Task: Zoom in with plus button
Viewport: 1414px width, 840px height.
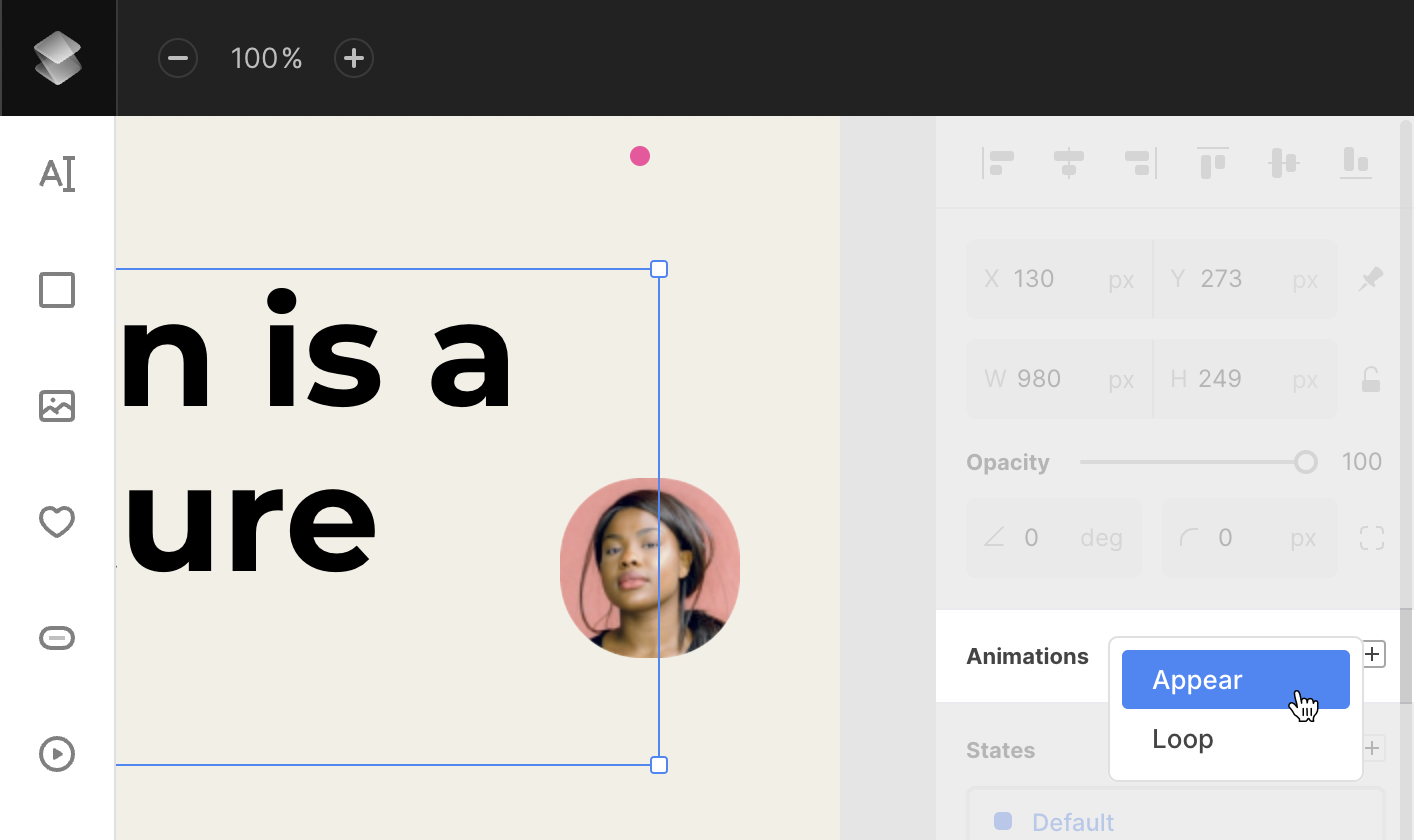Action: click(x=354, y=58)
